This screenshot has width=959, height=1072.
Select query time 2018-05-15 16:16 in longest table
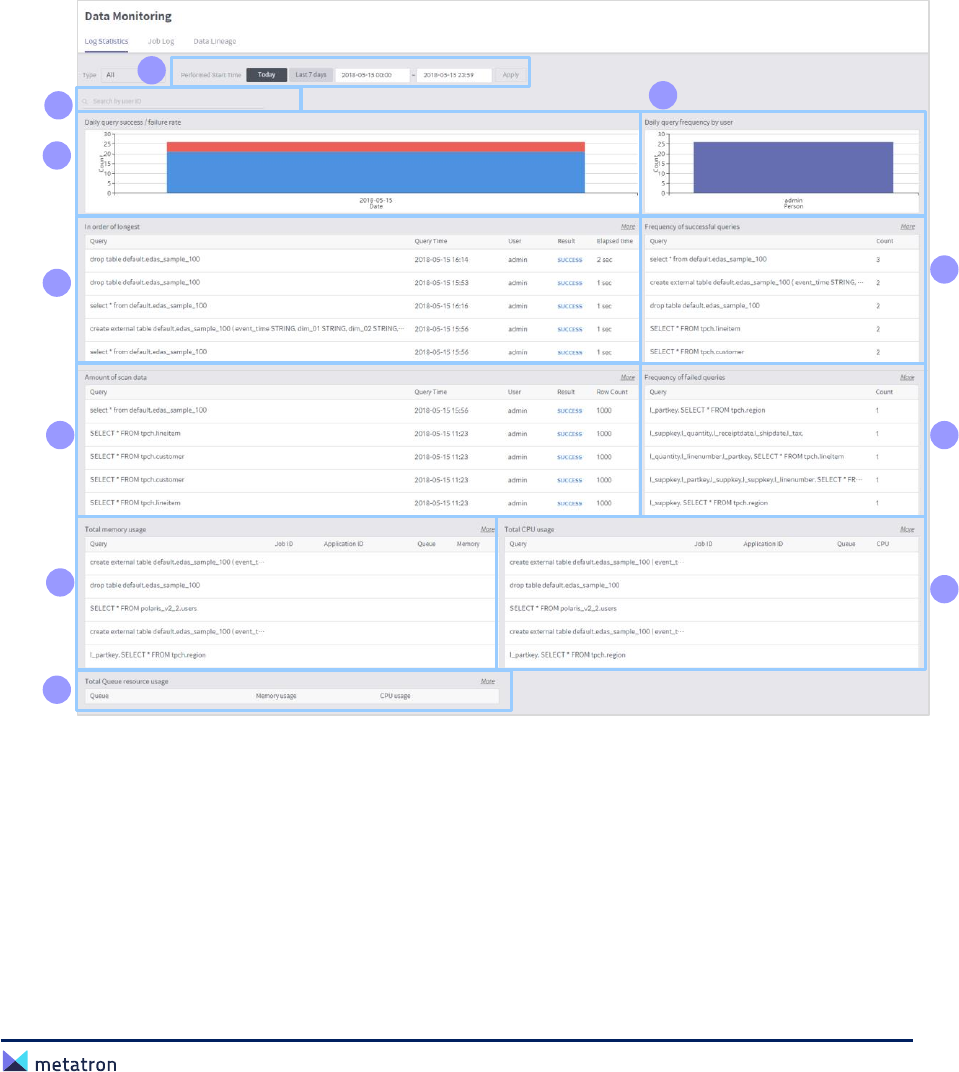[x=442, y=306]
